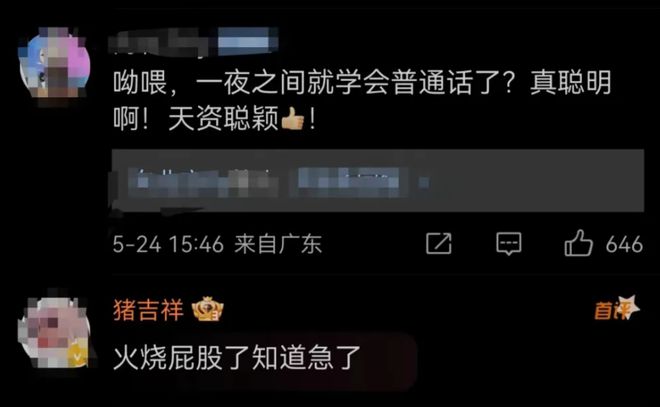Click the blurred blue badge after top username
The height and width of the screenshot is (407, 660).
248,41
